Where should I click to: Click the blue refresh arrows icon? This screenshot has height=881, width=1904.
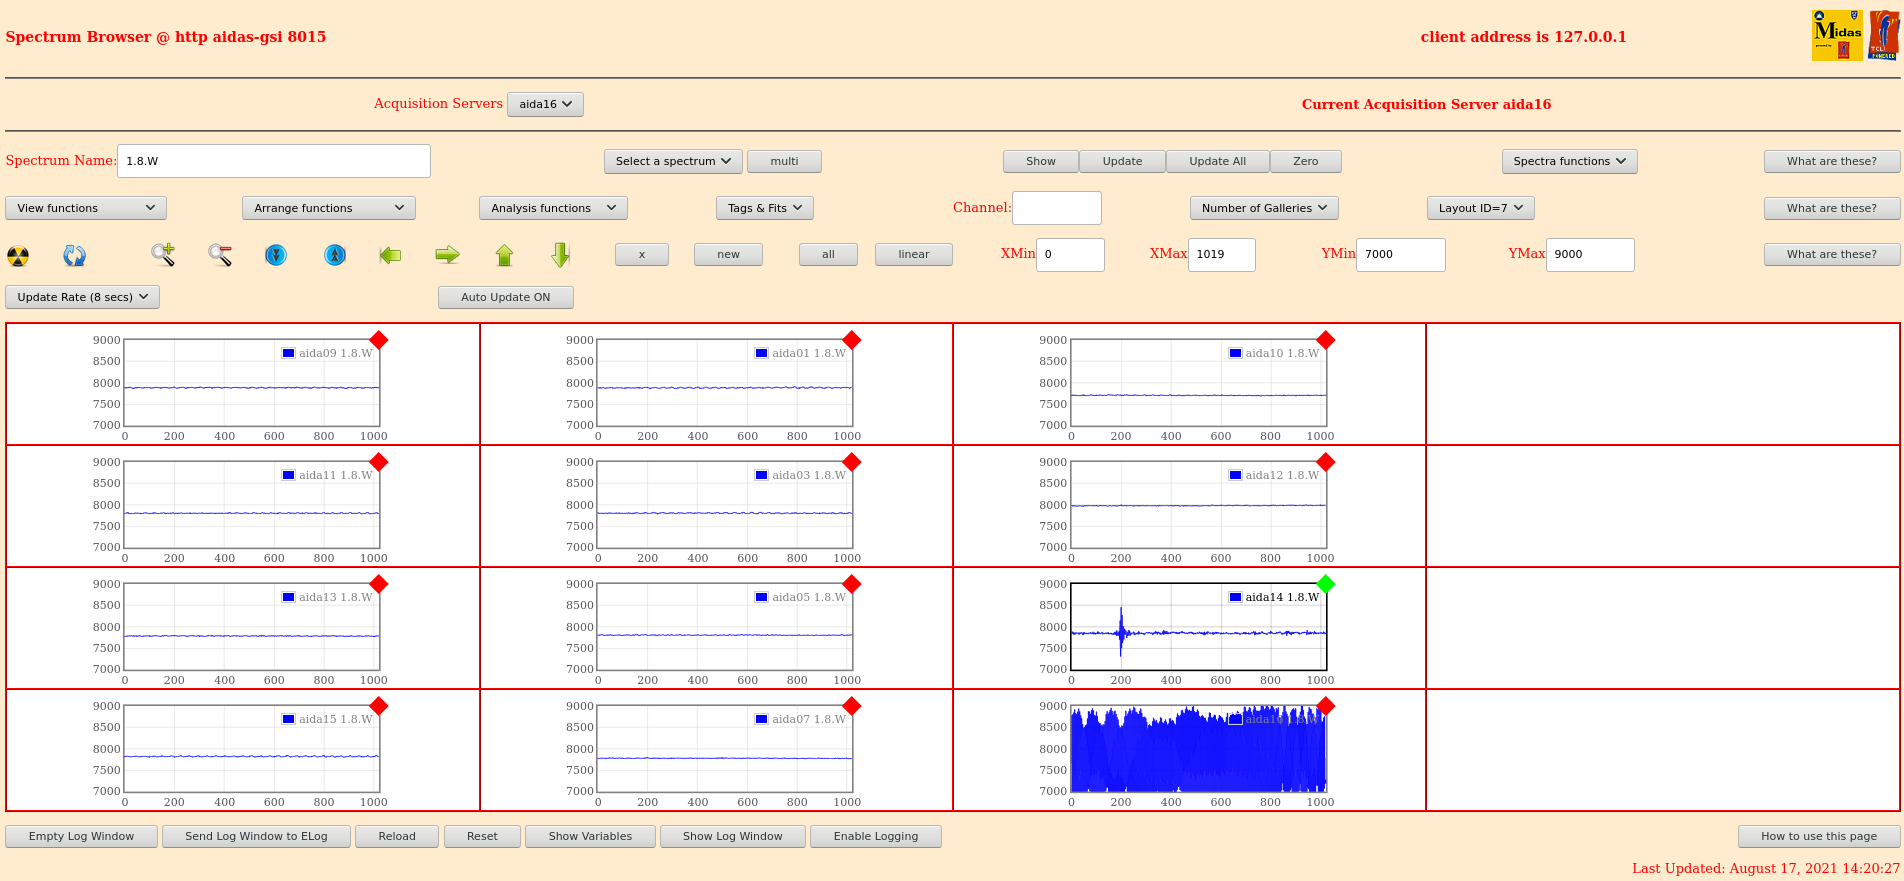(74, 256)
